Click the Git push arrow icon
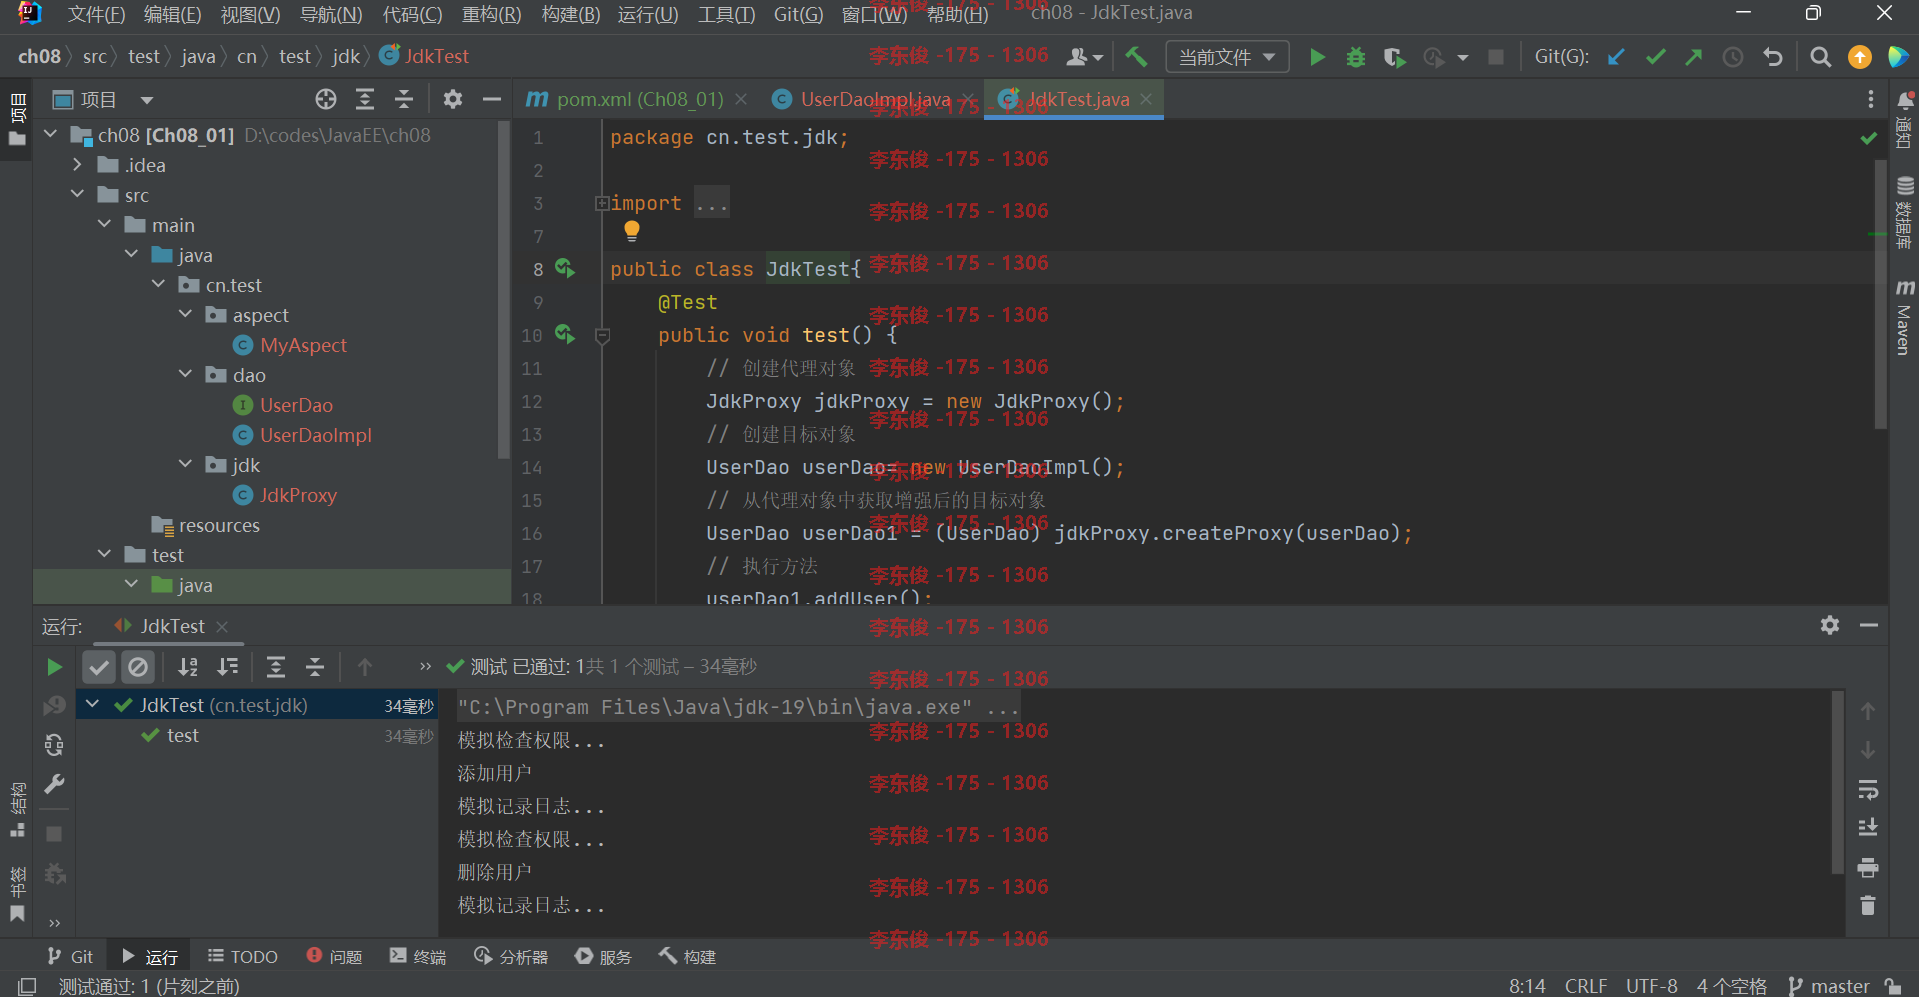The width and height of the screenshot is (1919, 997). coord(1694,57)
